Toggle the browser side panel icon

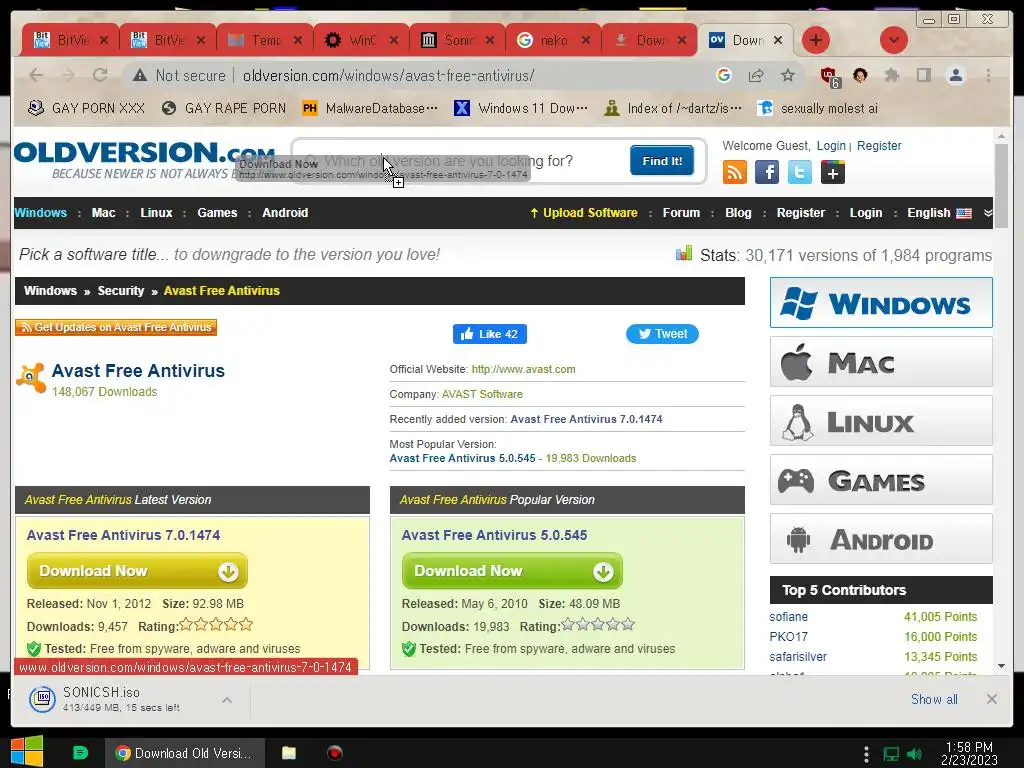pyautogui.click(x=923, y=75)
